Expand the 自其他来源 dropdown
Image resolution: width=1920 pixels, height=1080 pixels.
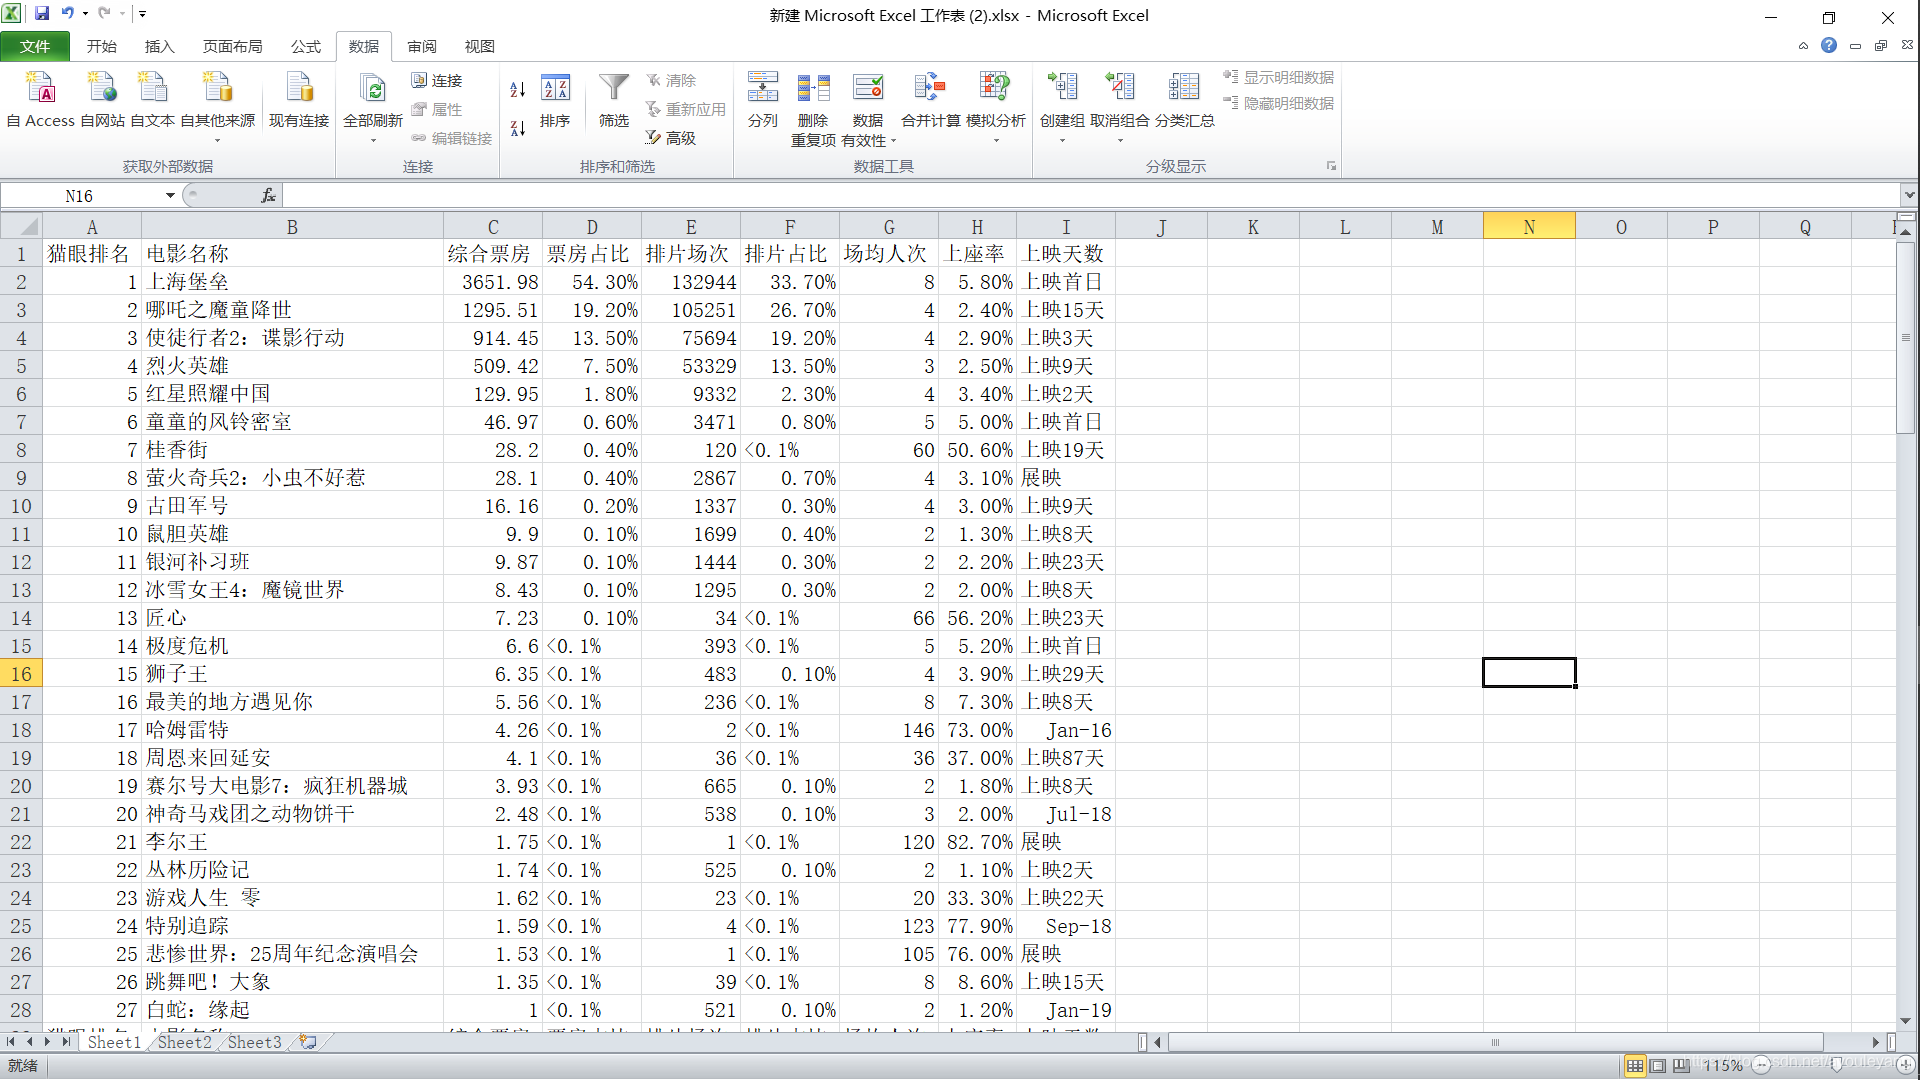point(217,140)
